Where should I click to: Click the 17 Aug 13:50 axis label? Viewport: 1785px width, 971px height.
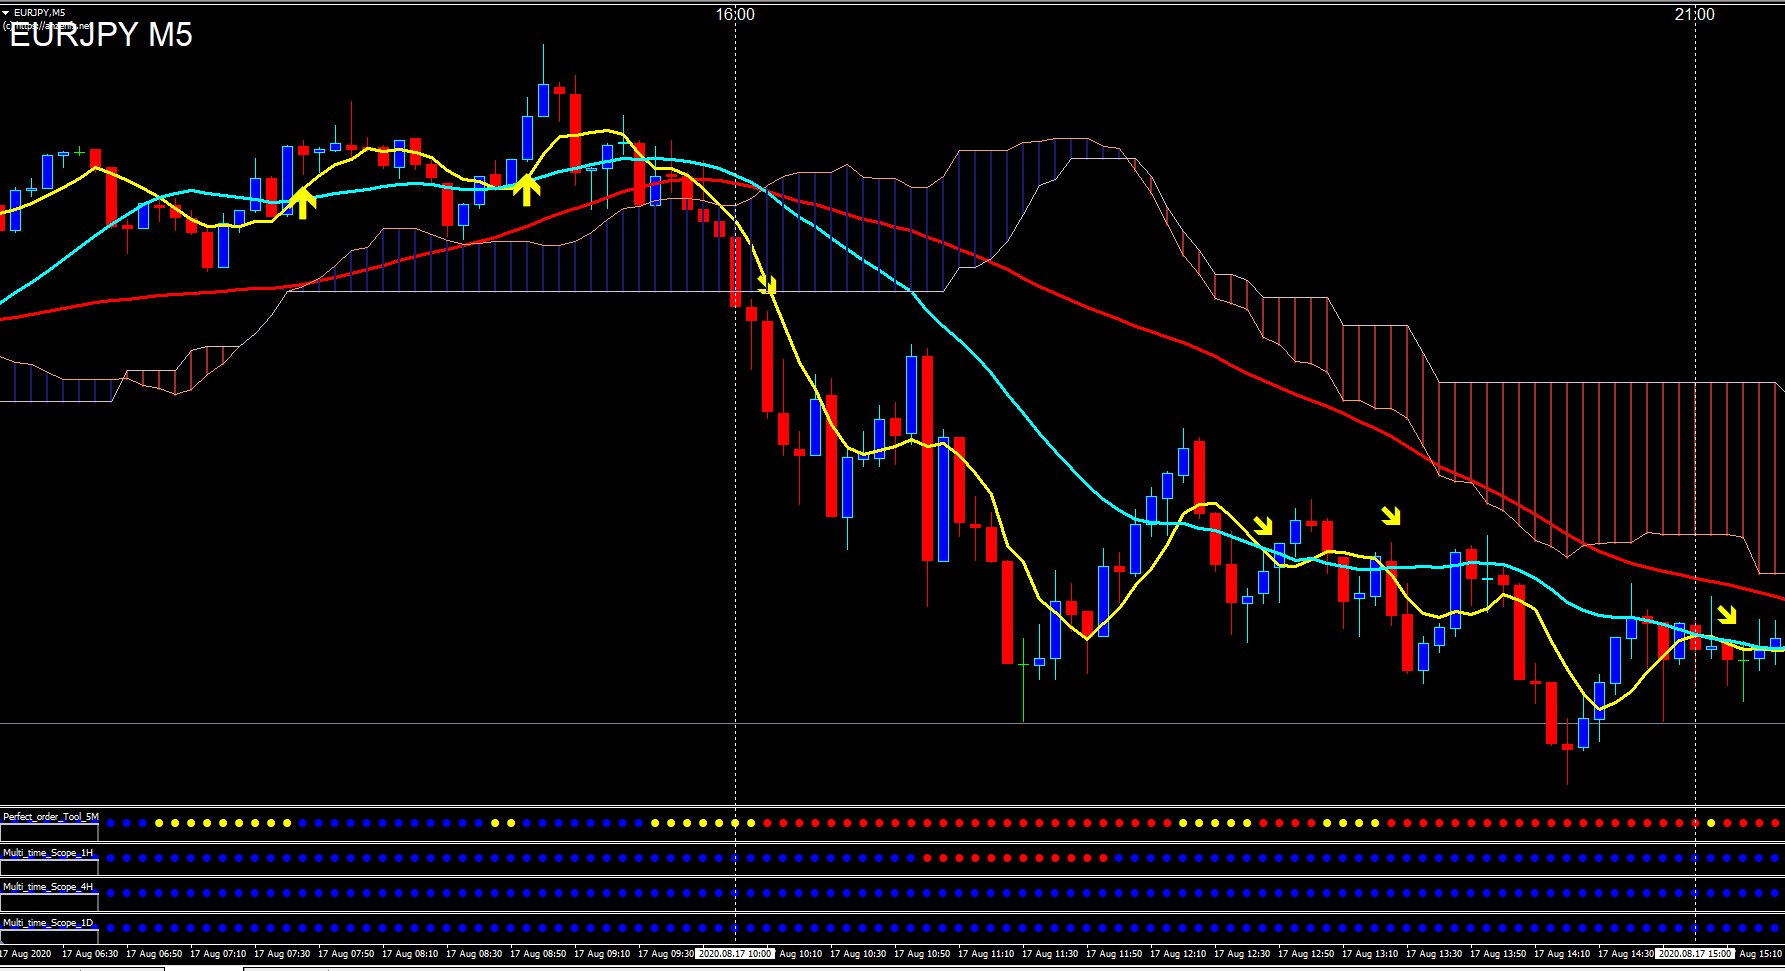1498,954
